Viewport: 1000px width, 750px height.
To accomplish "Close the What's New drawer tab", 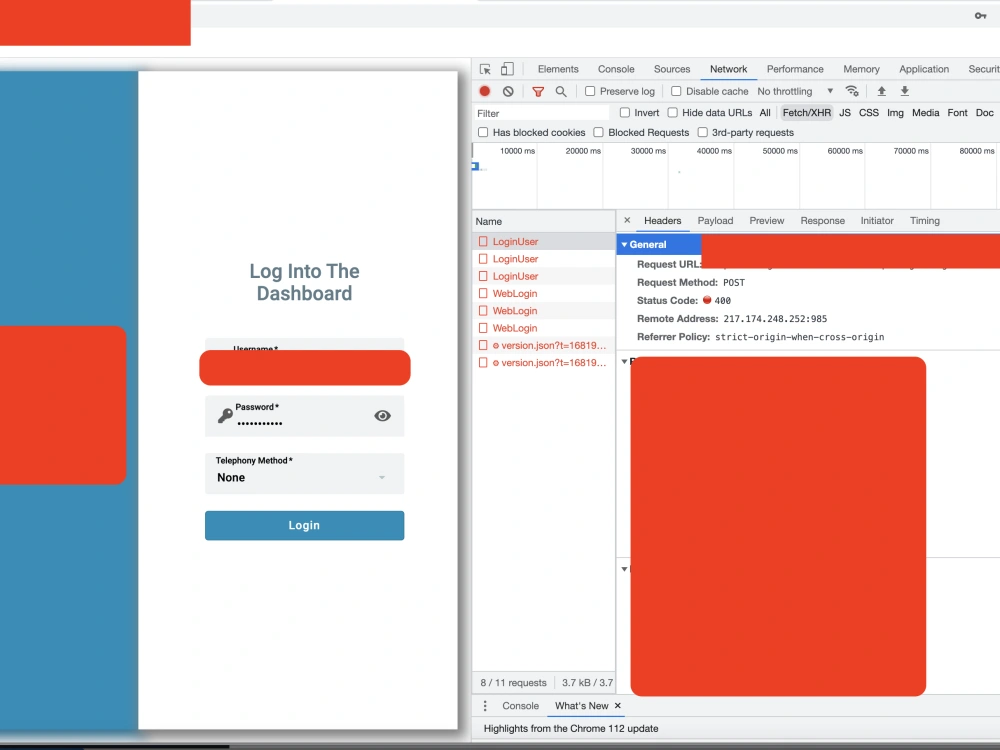I will click(x=617, y=705).
